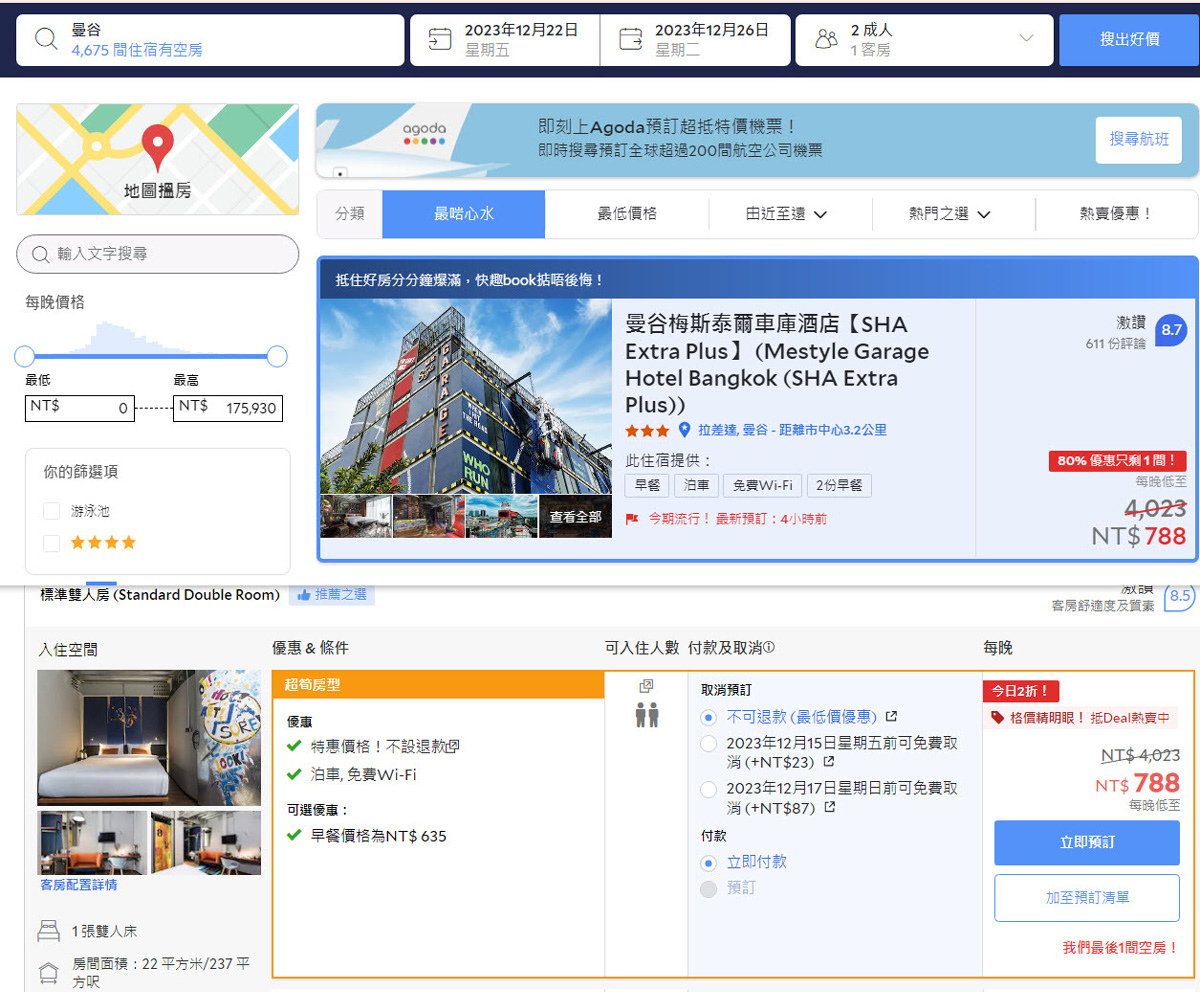This screenshot has width=1200, height=993.
Task: Click the 今日2折！ red badge
Action: (x=1021, y=691)
